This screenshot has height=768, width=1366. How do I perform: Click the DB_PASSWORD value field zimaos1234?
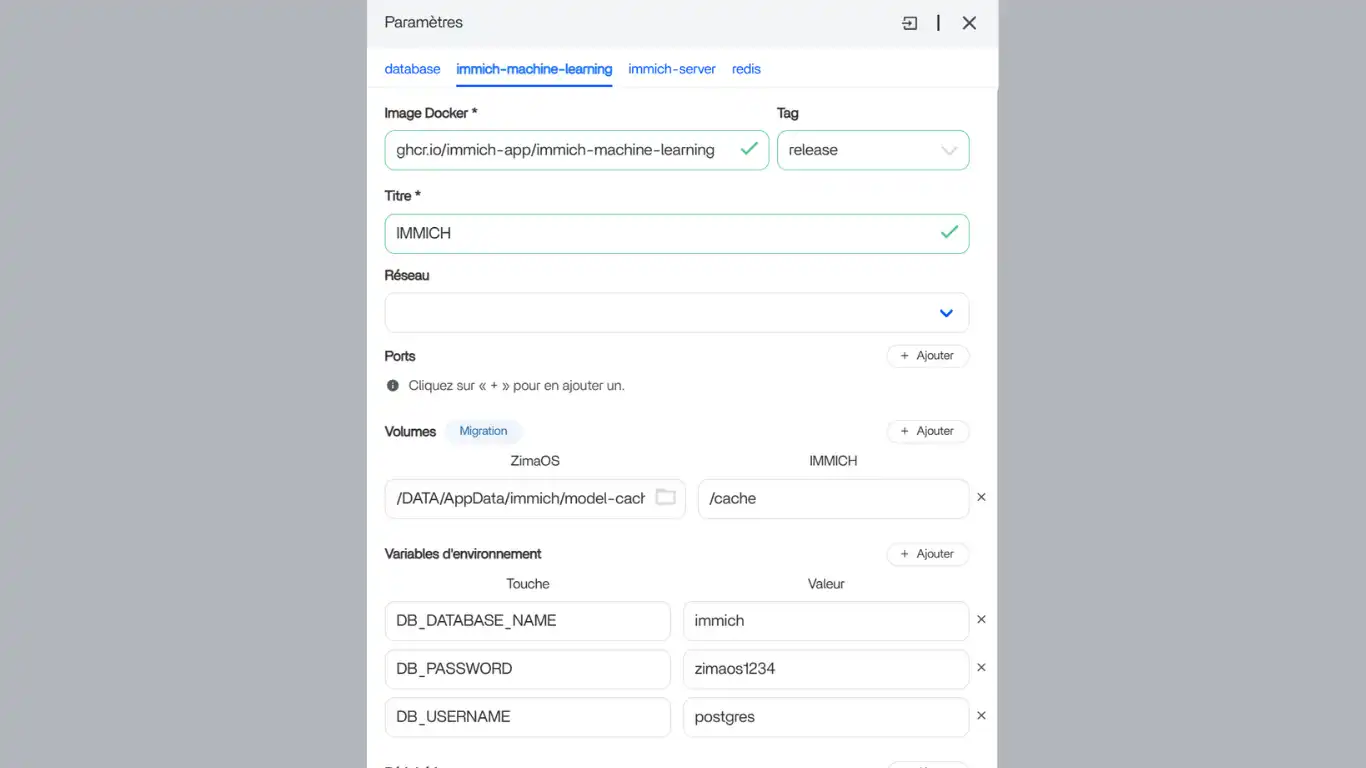click(x=825, y=669)
